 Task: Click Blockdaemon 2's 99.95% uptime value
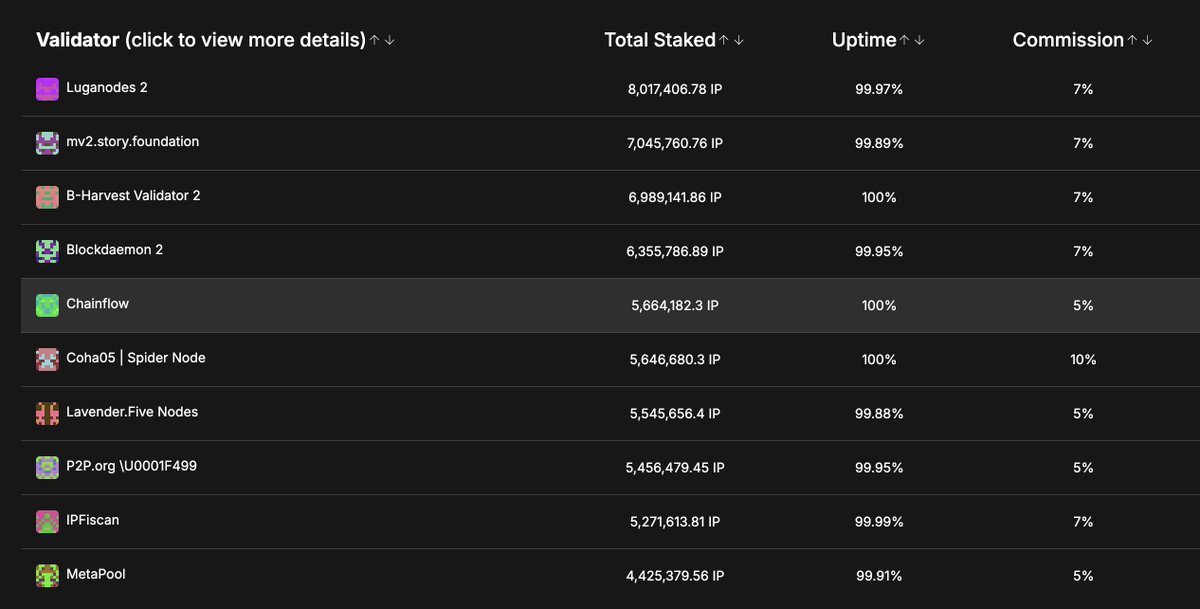(879, 251)
